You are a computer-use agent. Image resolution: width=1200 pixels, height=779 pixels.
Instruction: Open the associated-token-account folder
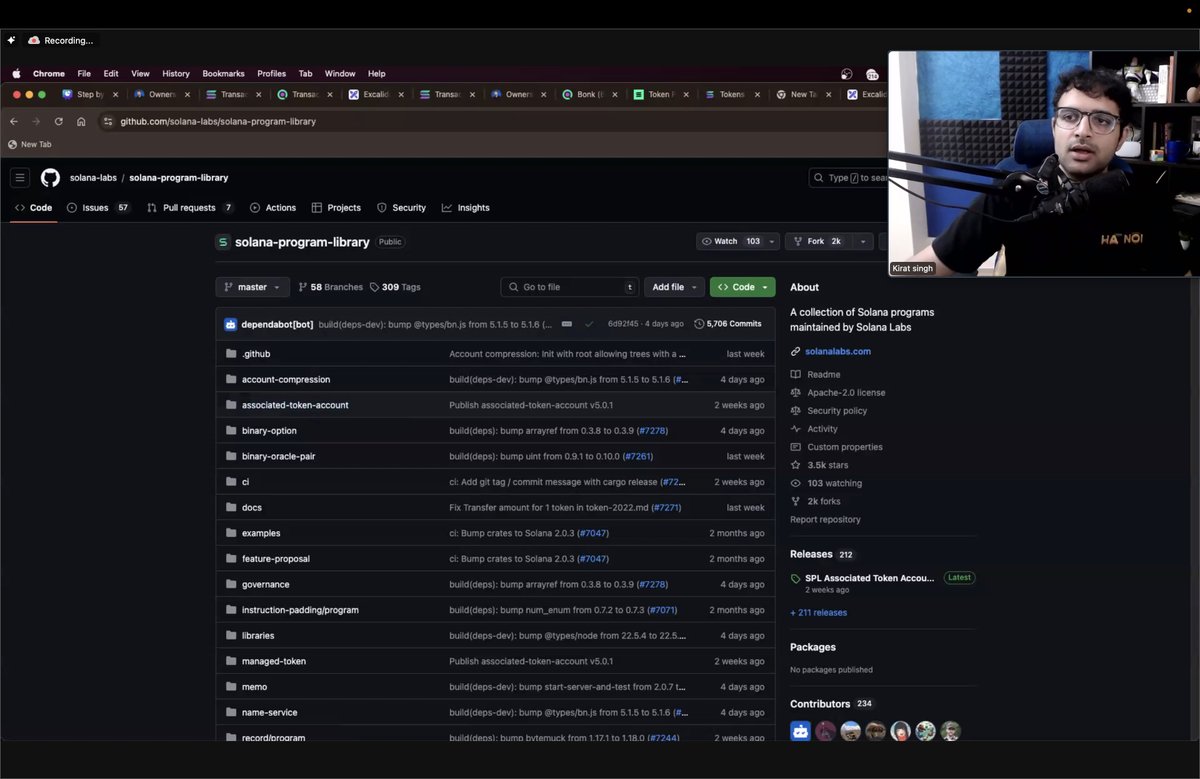click(295, 405)
